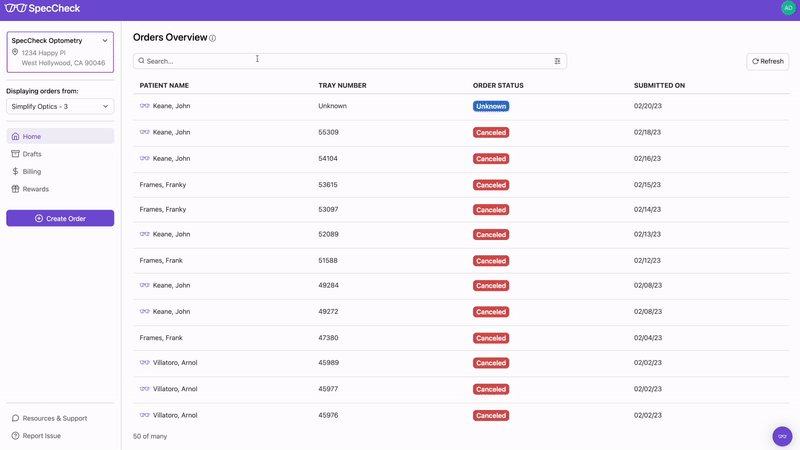Click the Create Order button
Viewport: 800px width, 450px height.
click(60, 218)
